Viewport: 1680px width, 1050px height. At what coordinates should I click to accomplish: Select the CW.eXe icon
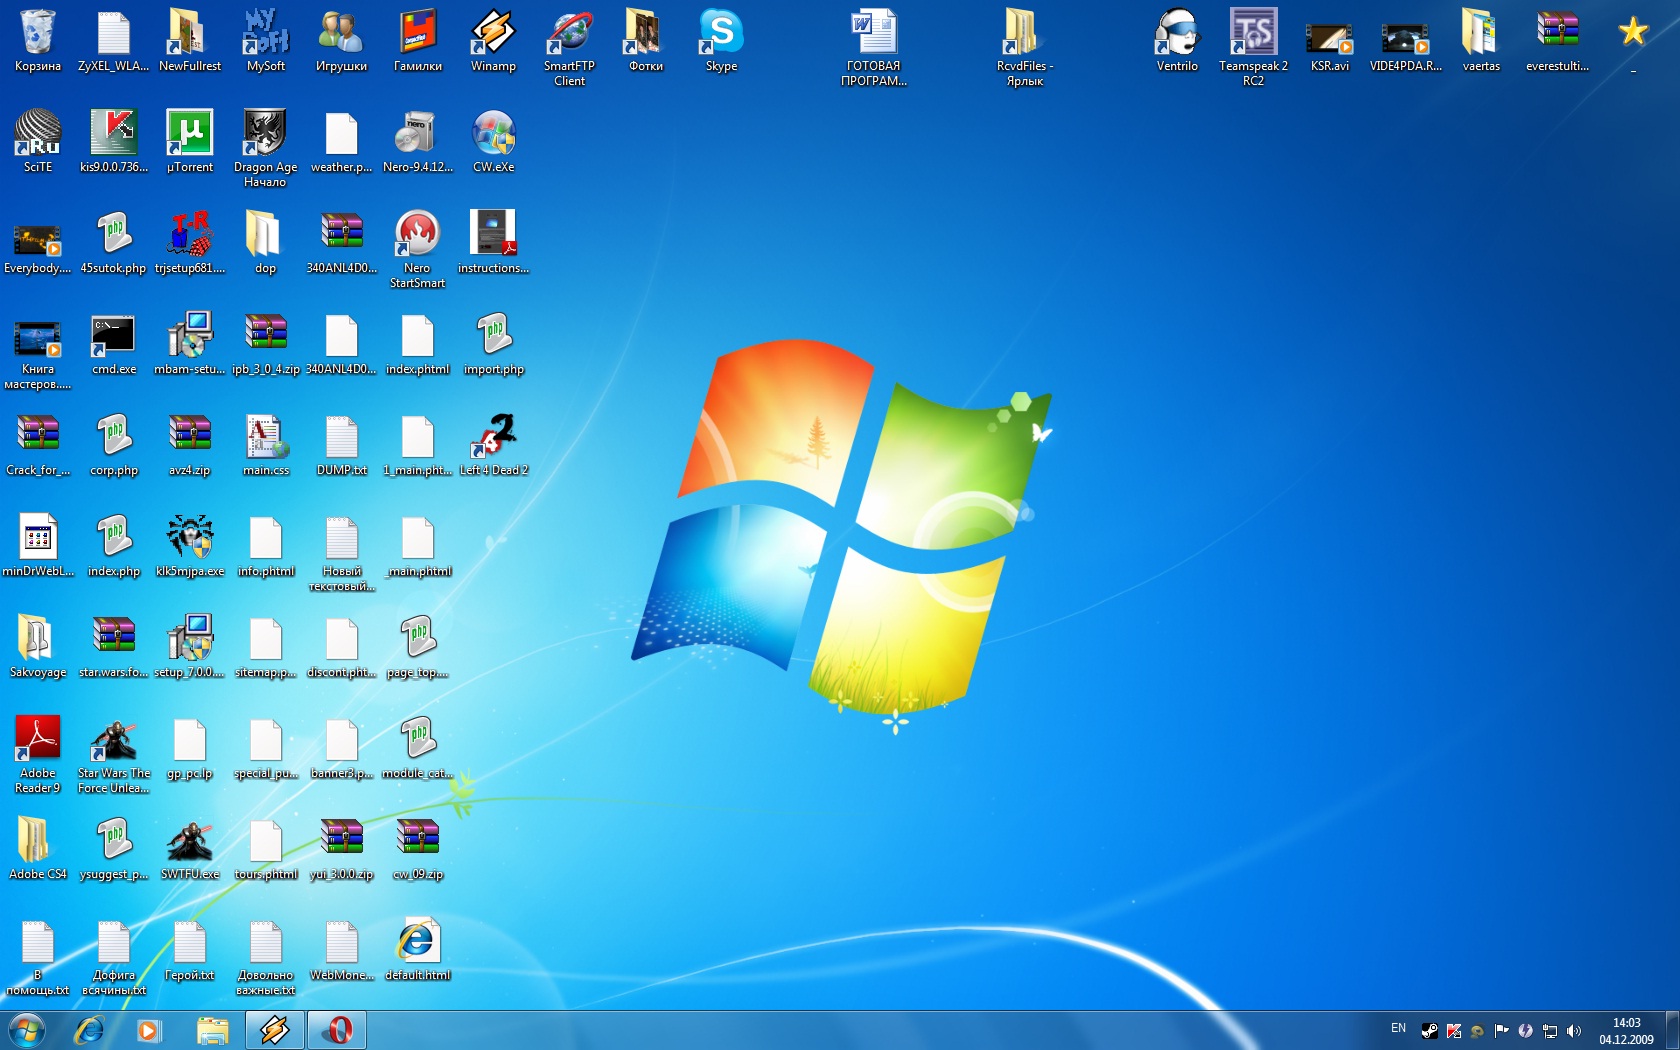[x=493, y=142]
